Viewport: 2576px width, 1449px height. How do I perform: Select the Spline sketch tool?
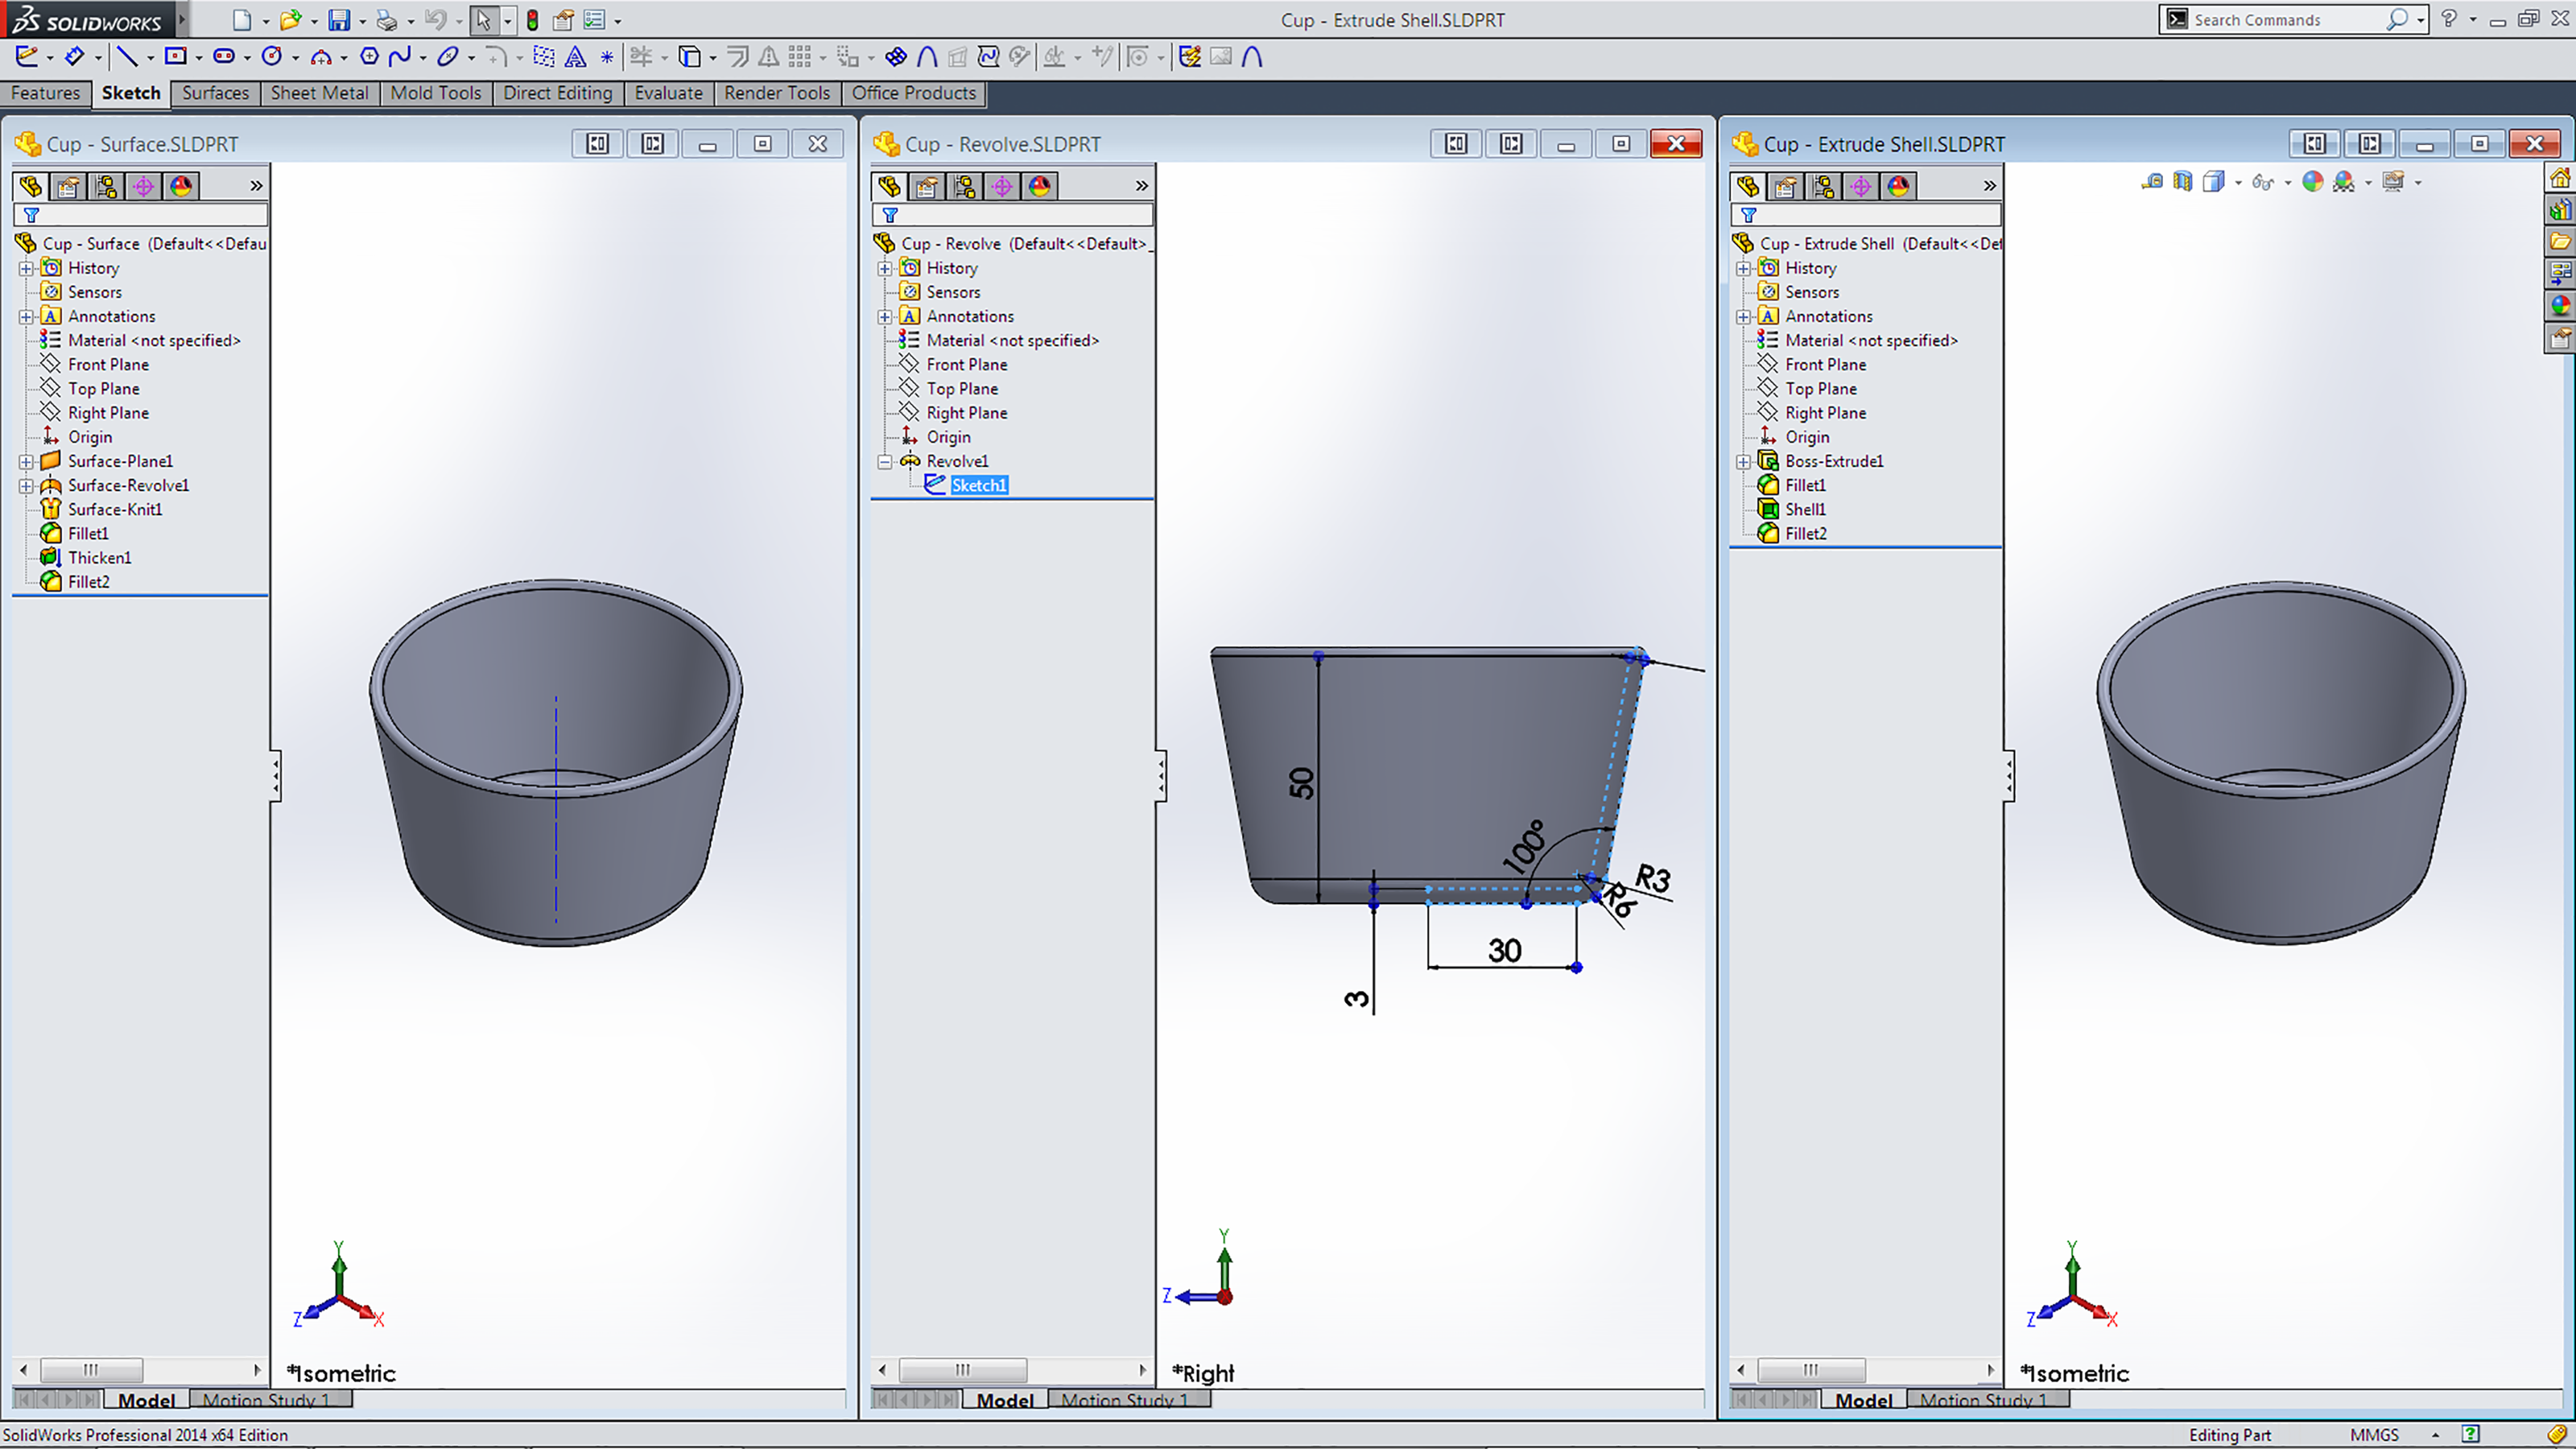(399, 56)
